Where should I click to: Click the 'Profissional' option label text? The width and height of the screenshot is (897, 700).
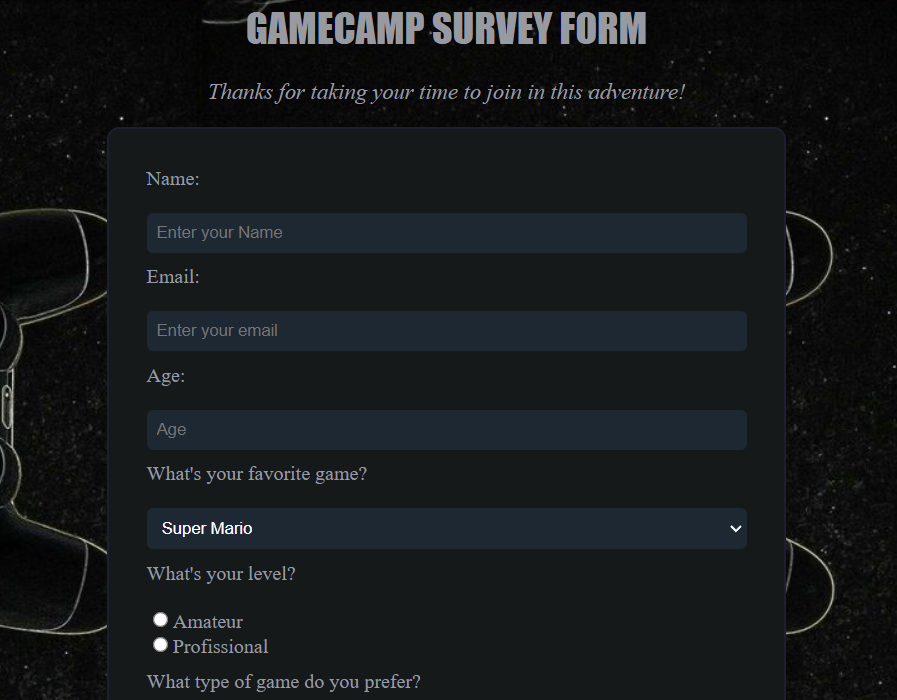220,647
